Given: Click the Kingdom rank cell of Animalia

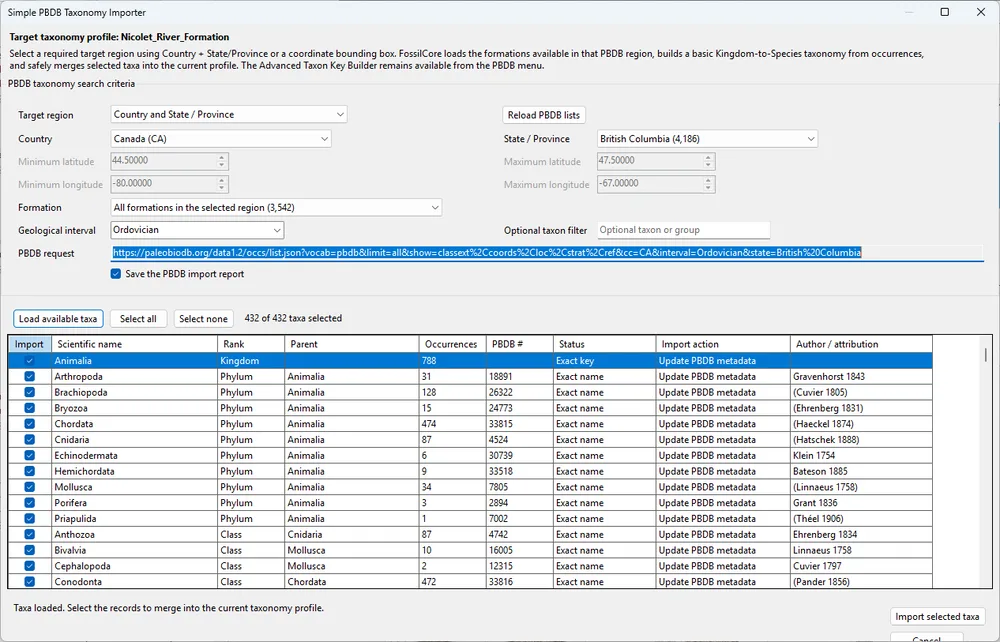Looking at the screenshot, I should coord(251,361).
